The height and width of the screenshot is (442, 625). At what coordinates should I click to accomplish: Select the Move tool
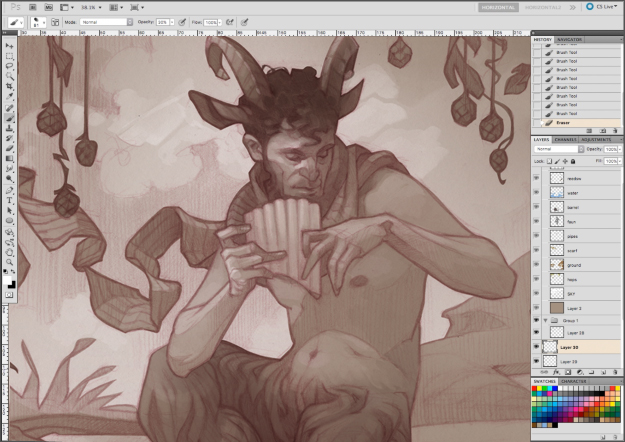[9, 46]
